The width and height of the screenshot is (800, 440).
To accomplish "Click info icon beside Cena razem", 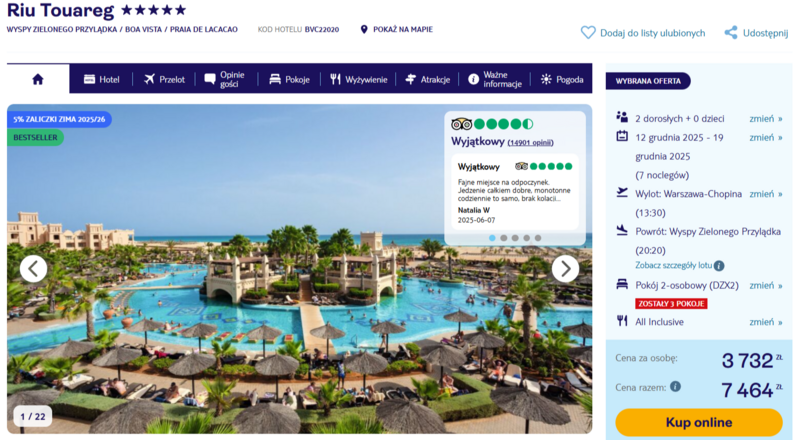I will coord(675,386).
